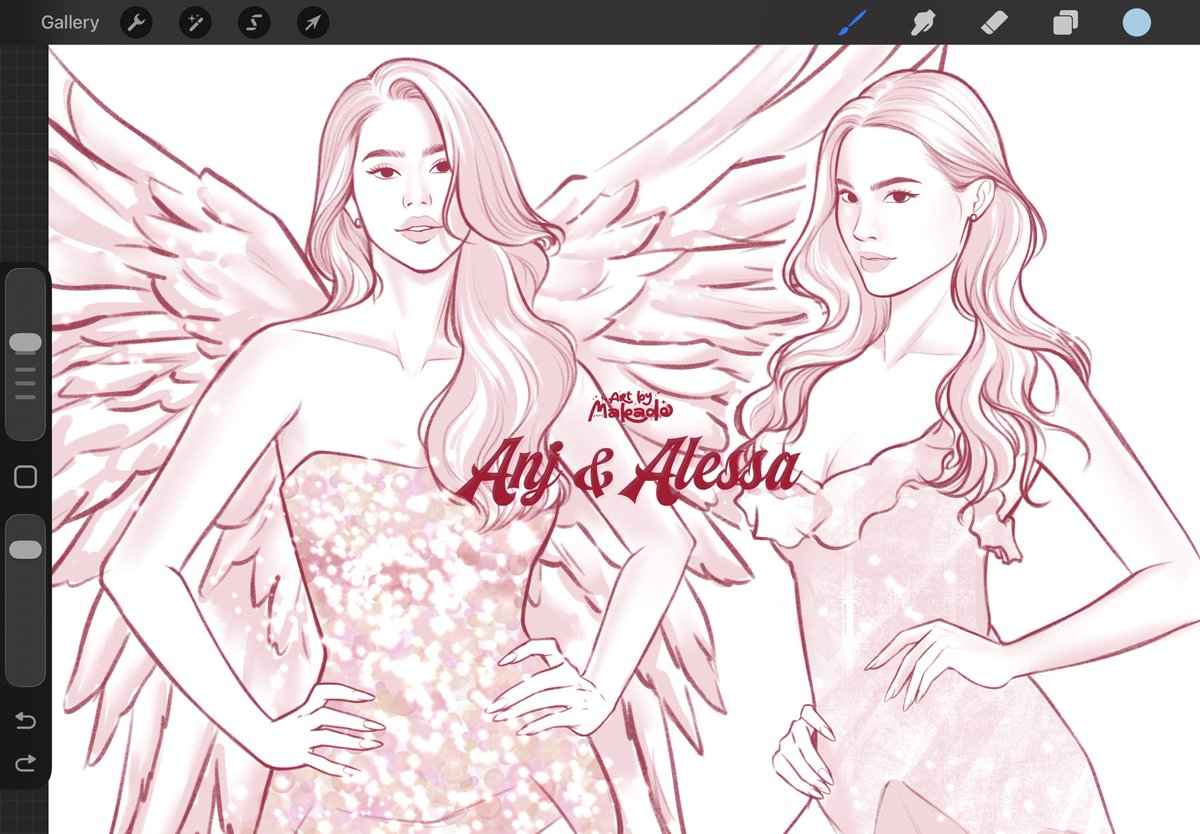Image resolution: width=1200 pixels, height=834 pixels.
Task: Open the light blue color picker
Action: pos(1136,22)
